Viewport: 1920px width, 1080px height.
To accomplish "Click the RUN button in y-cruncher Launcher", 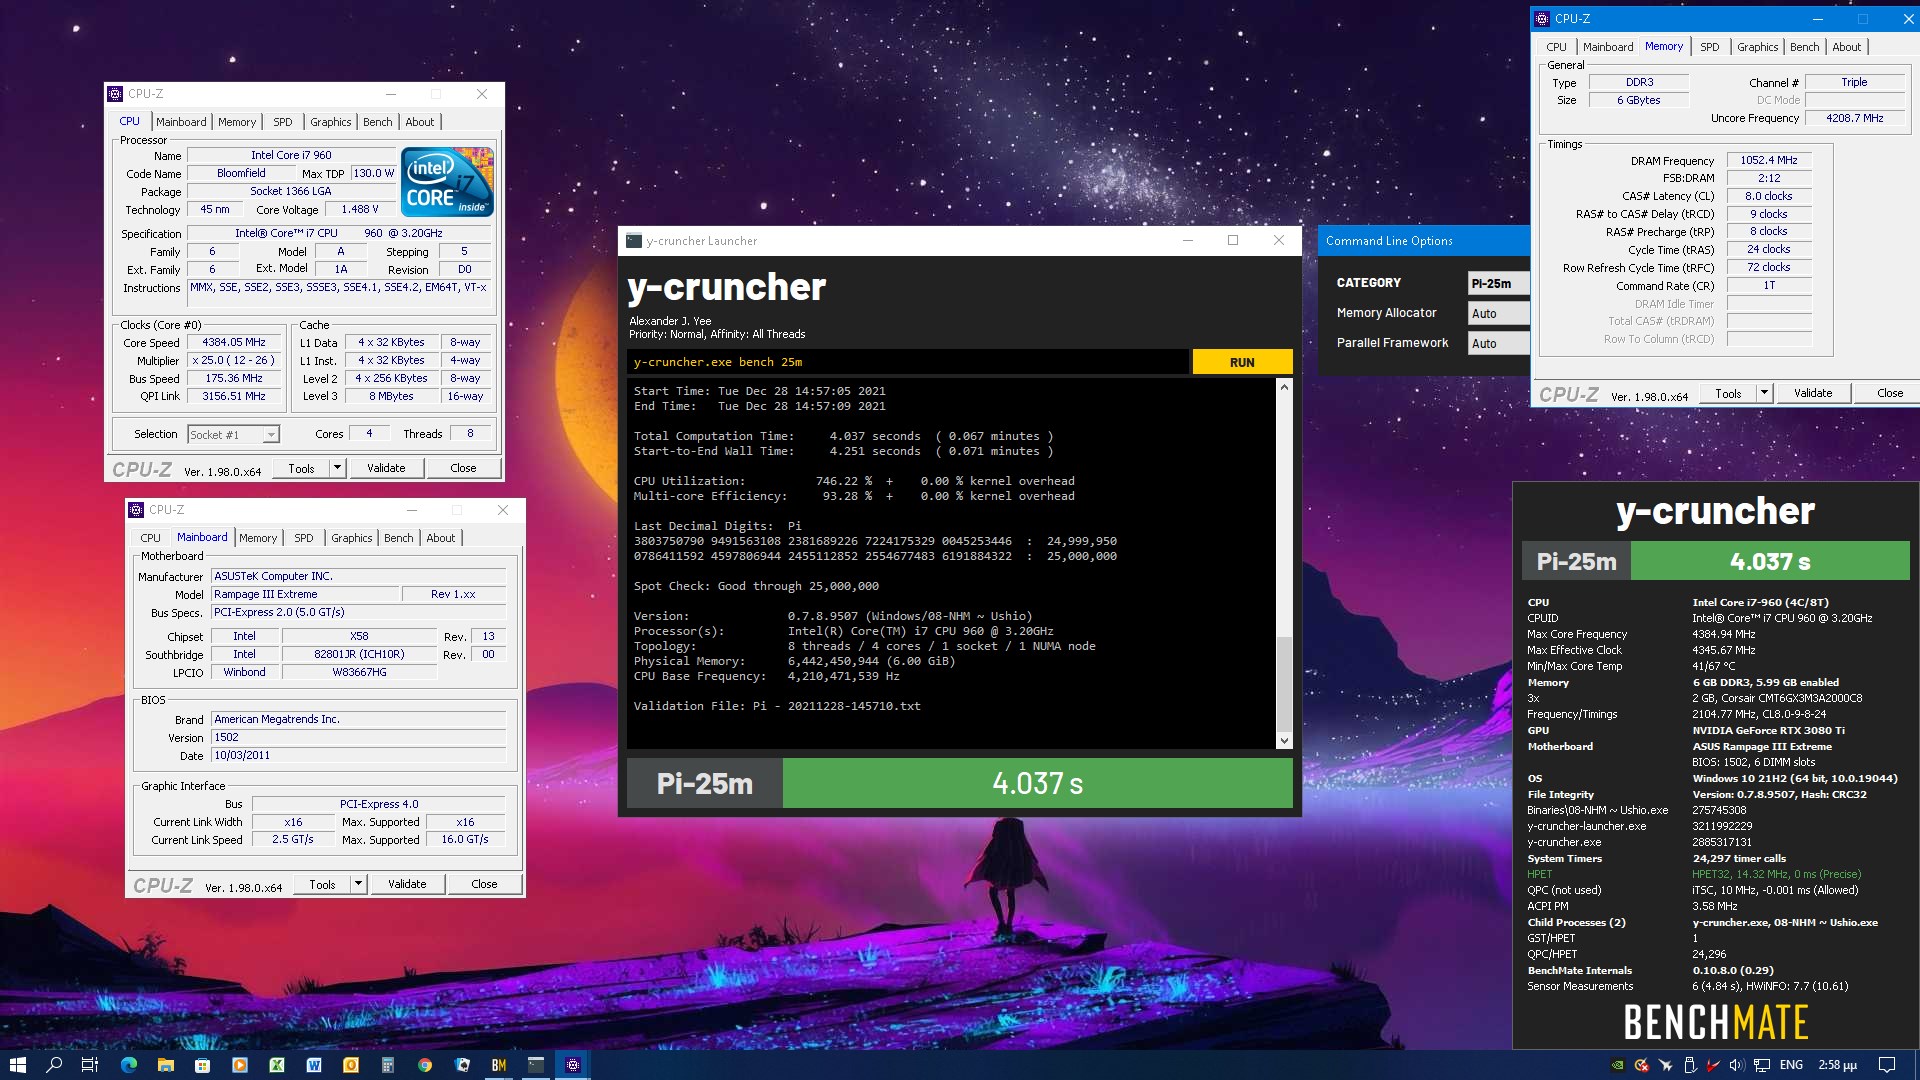I will click(1242, 362).
